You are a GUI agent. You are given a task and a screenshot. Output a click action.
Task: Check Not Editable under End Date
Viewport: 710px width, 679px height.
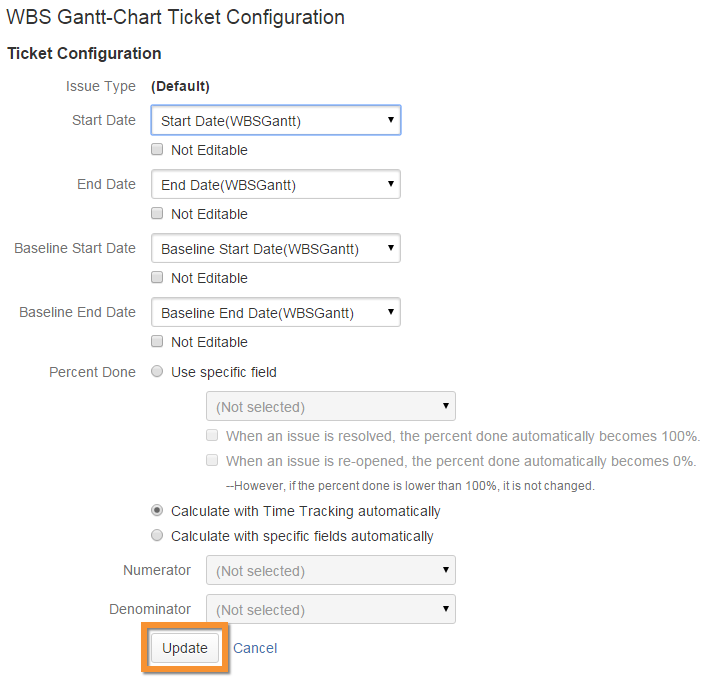pyautogui.click(x=157, y=214)
